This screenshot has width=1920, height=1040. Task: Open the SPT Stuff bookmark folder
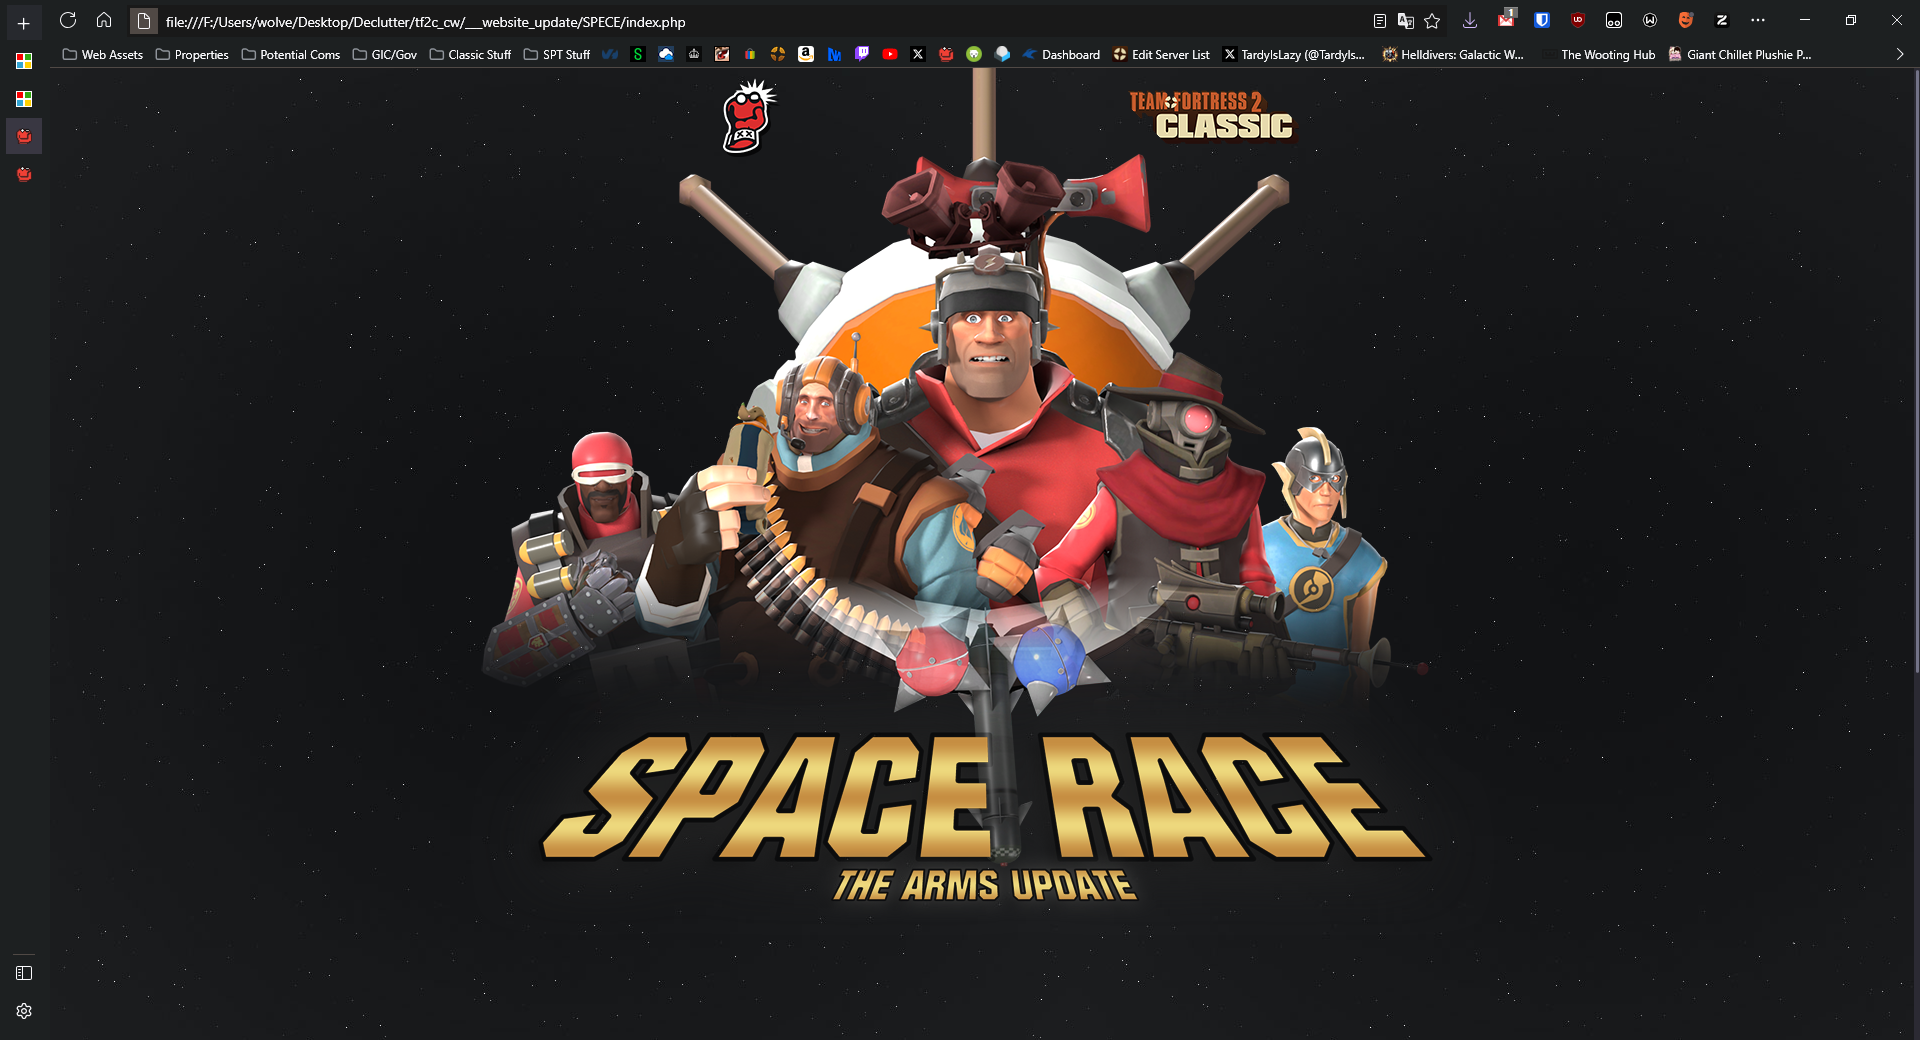point(557,55)
